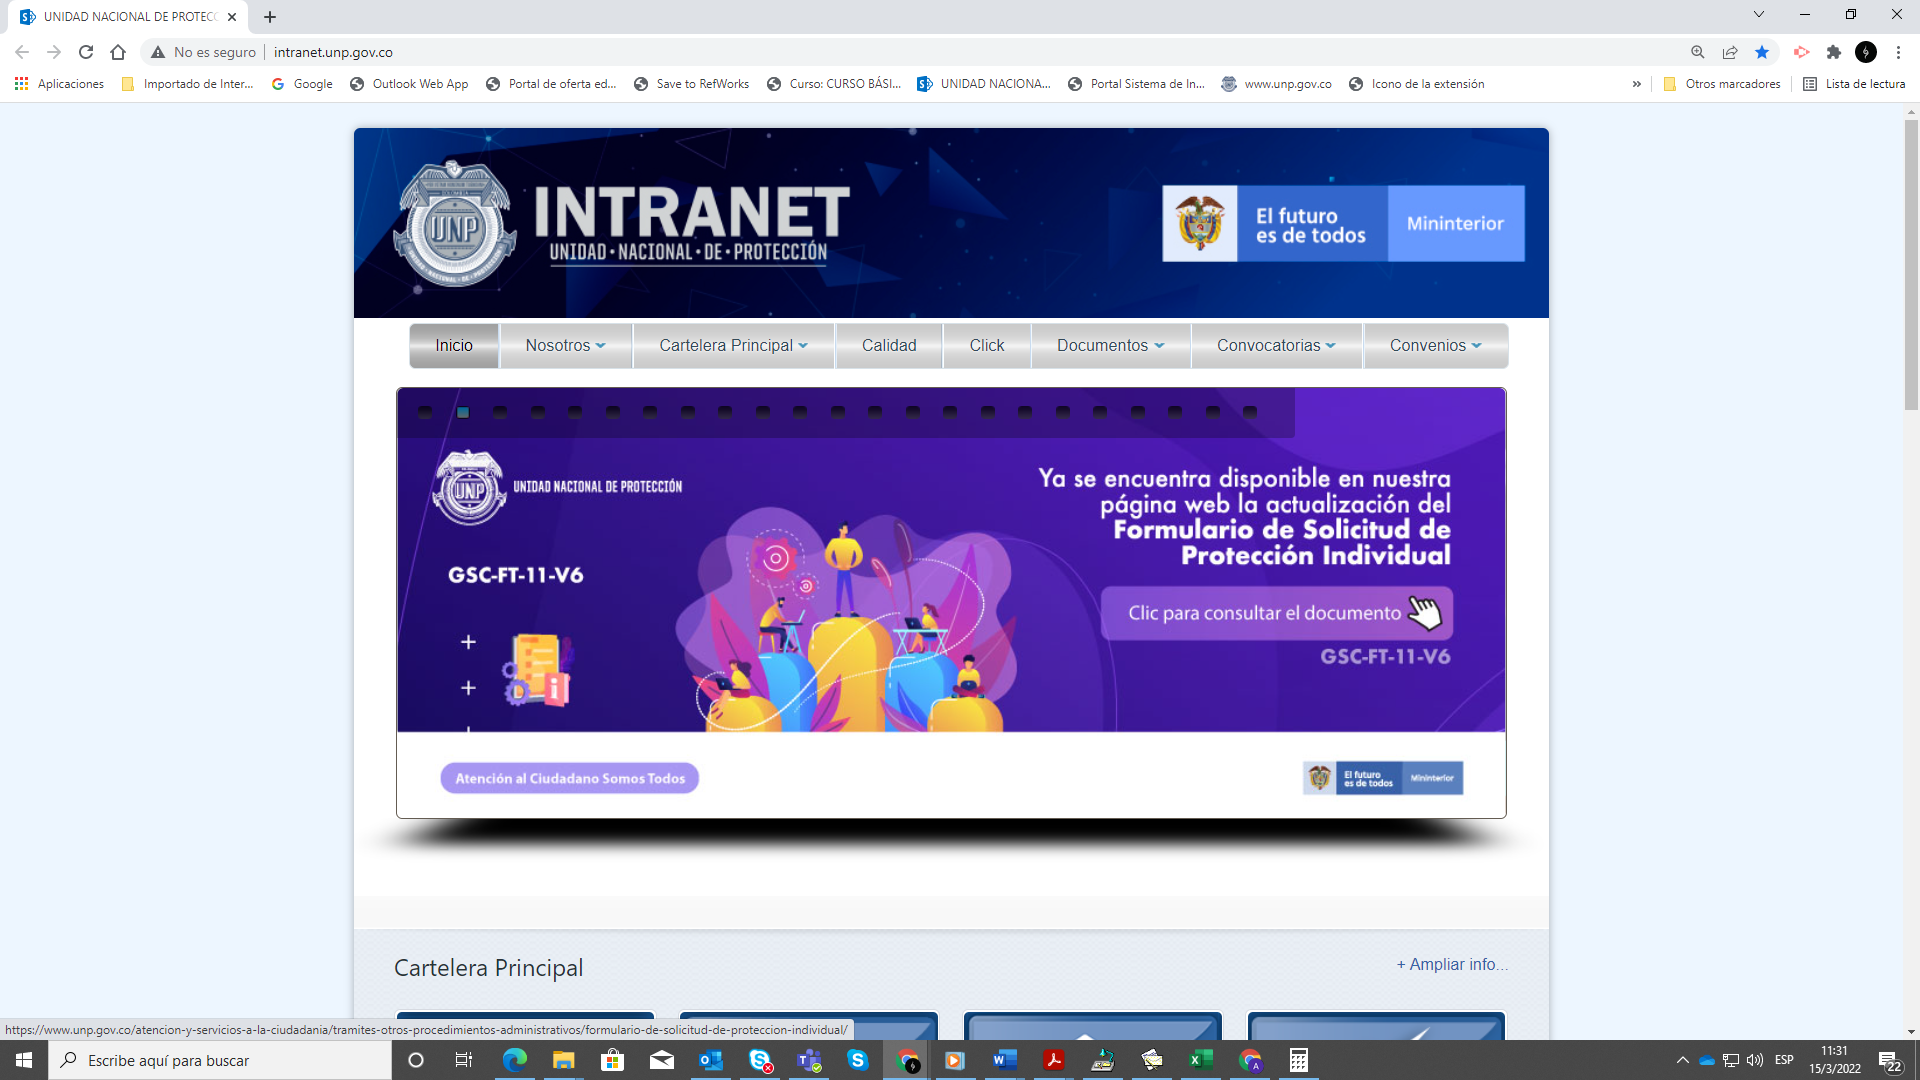Open Adobe Acrobat from the taskbar
This screenshot has height=1080, width=1920.
point(1054,1060)
